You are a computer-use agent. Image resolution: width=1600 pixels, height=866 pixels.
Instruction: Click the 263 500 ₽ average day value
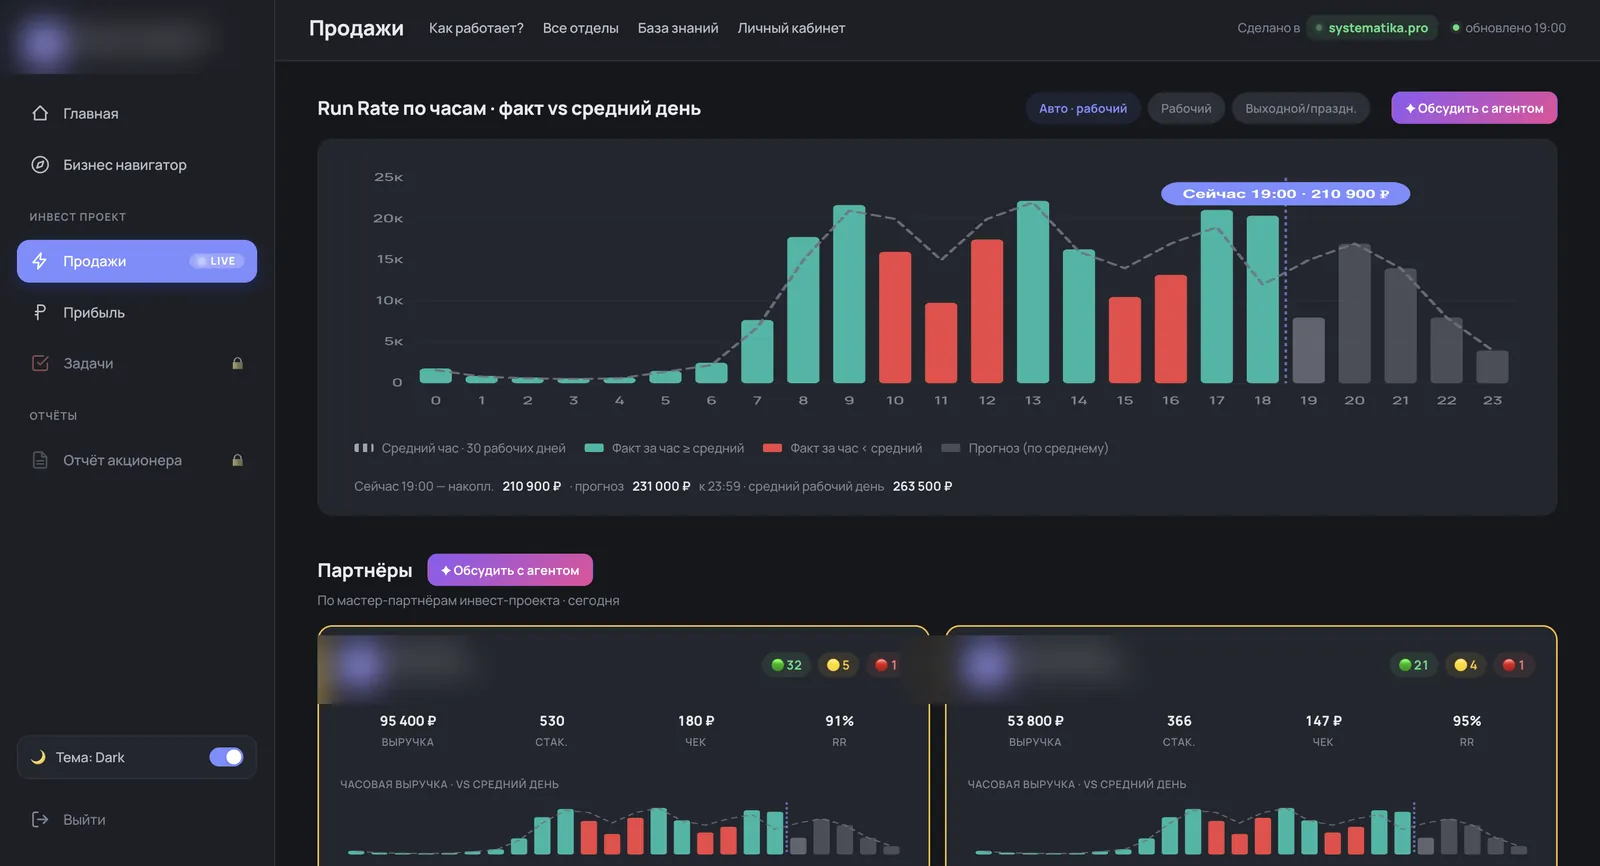click(922, 486)
